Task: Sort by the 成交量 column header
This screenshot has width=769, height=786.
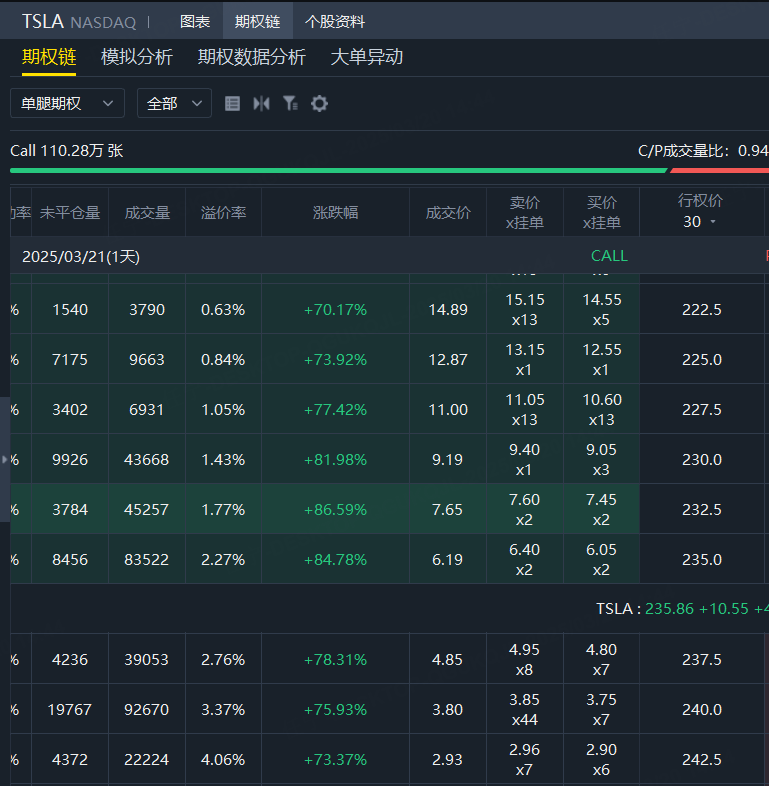Action: (147, 212)
